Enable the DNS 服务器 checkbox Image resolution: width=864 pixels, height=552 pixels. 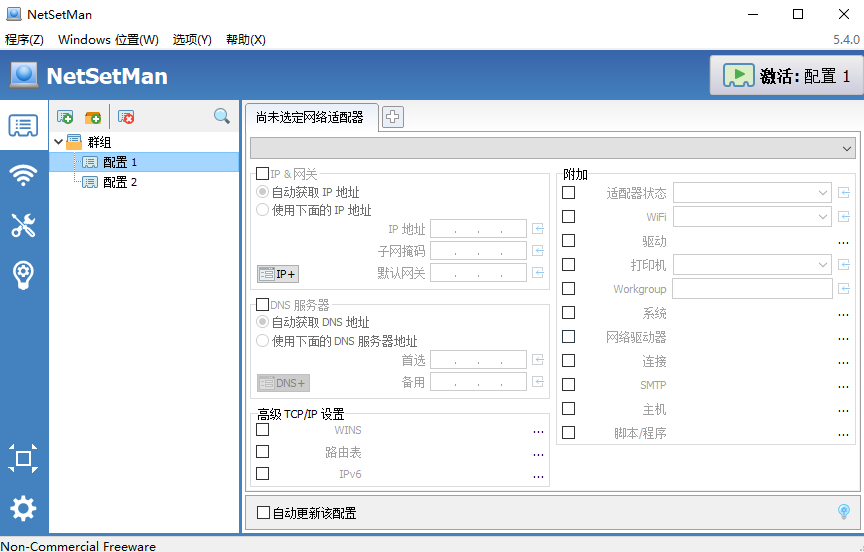click(263, 305)
